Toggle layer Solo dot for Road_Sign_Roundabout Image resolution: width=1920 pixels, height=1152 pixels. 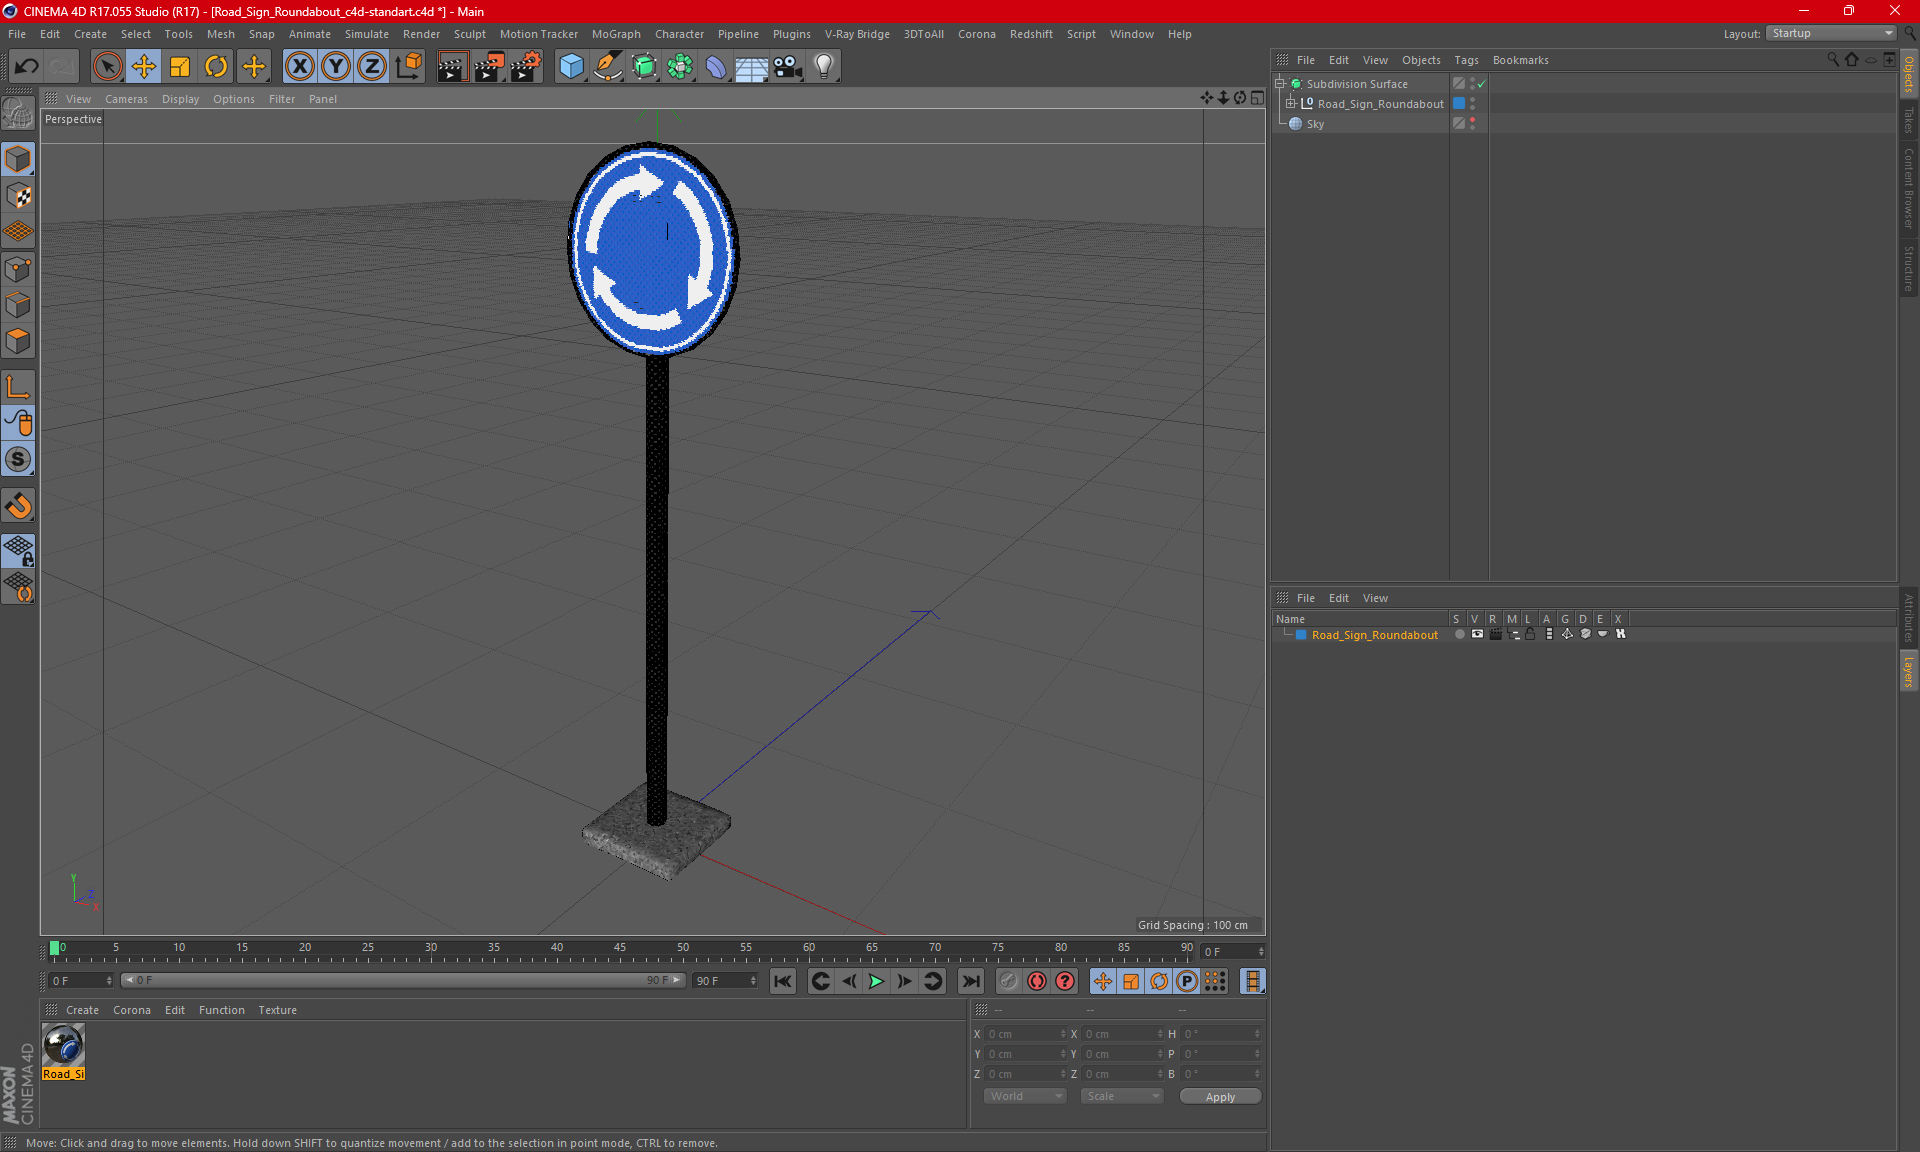(x=1459, y=634)
